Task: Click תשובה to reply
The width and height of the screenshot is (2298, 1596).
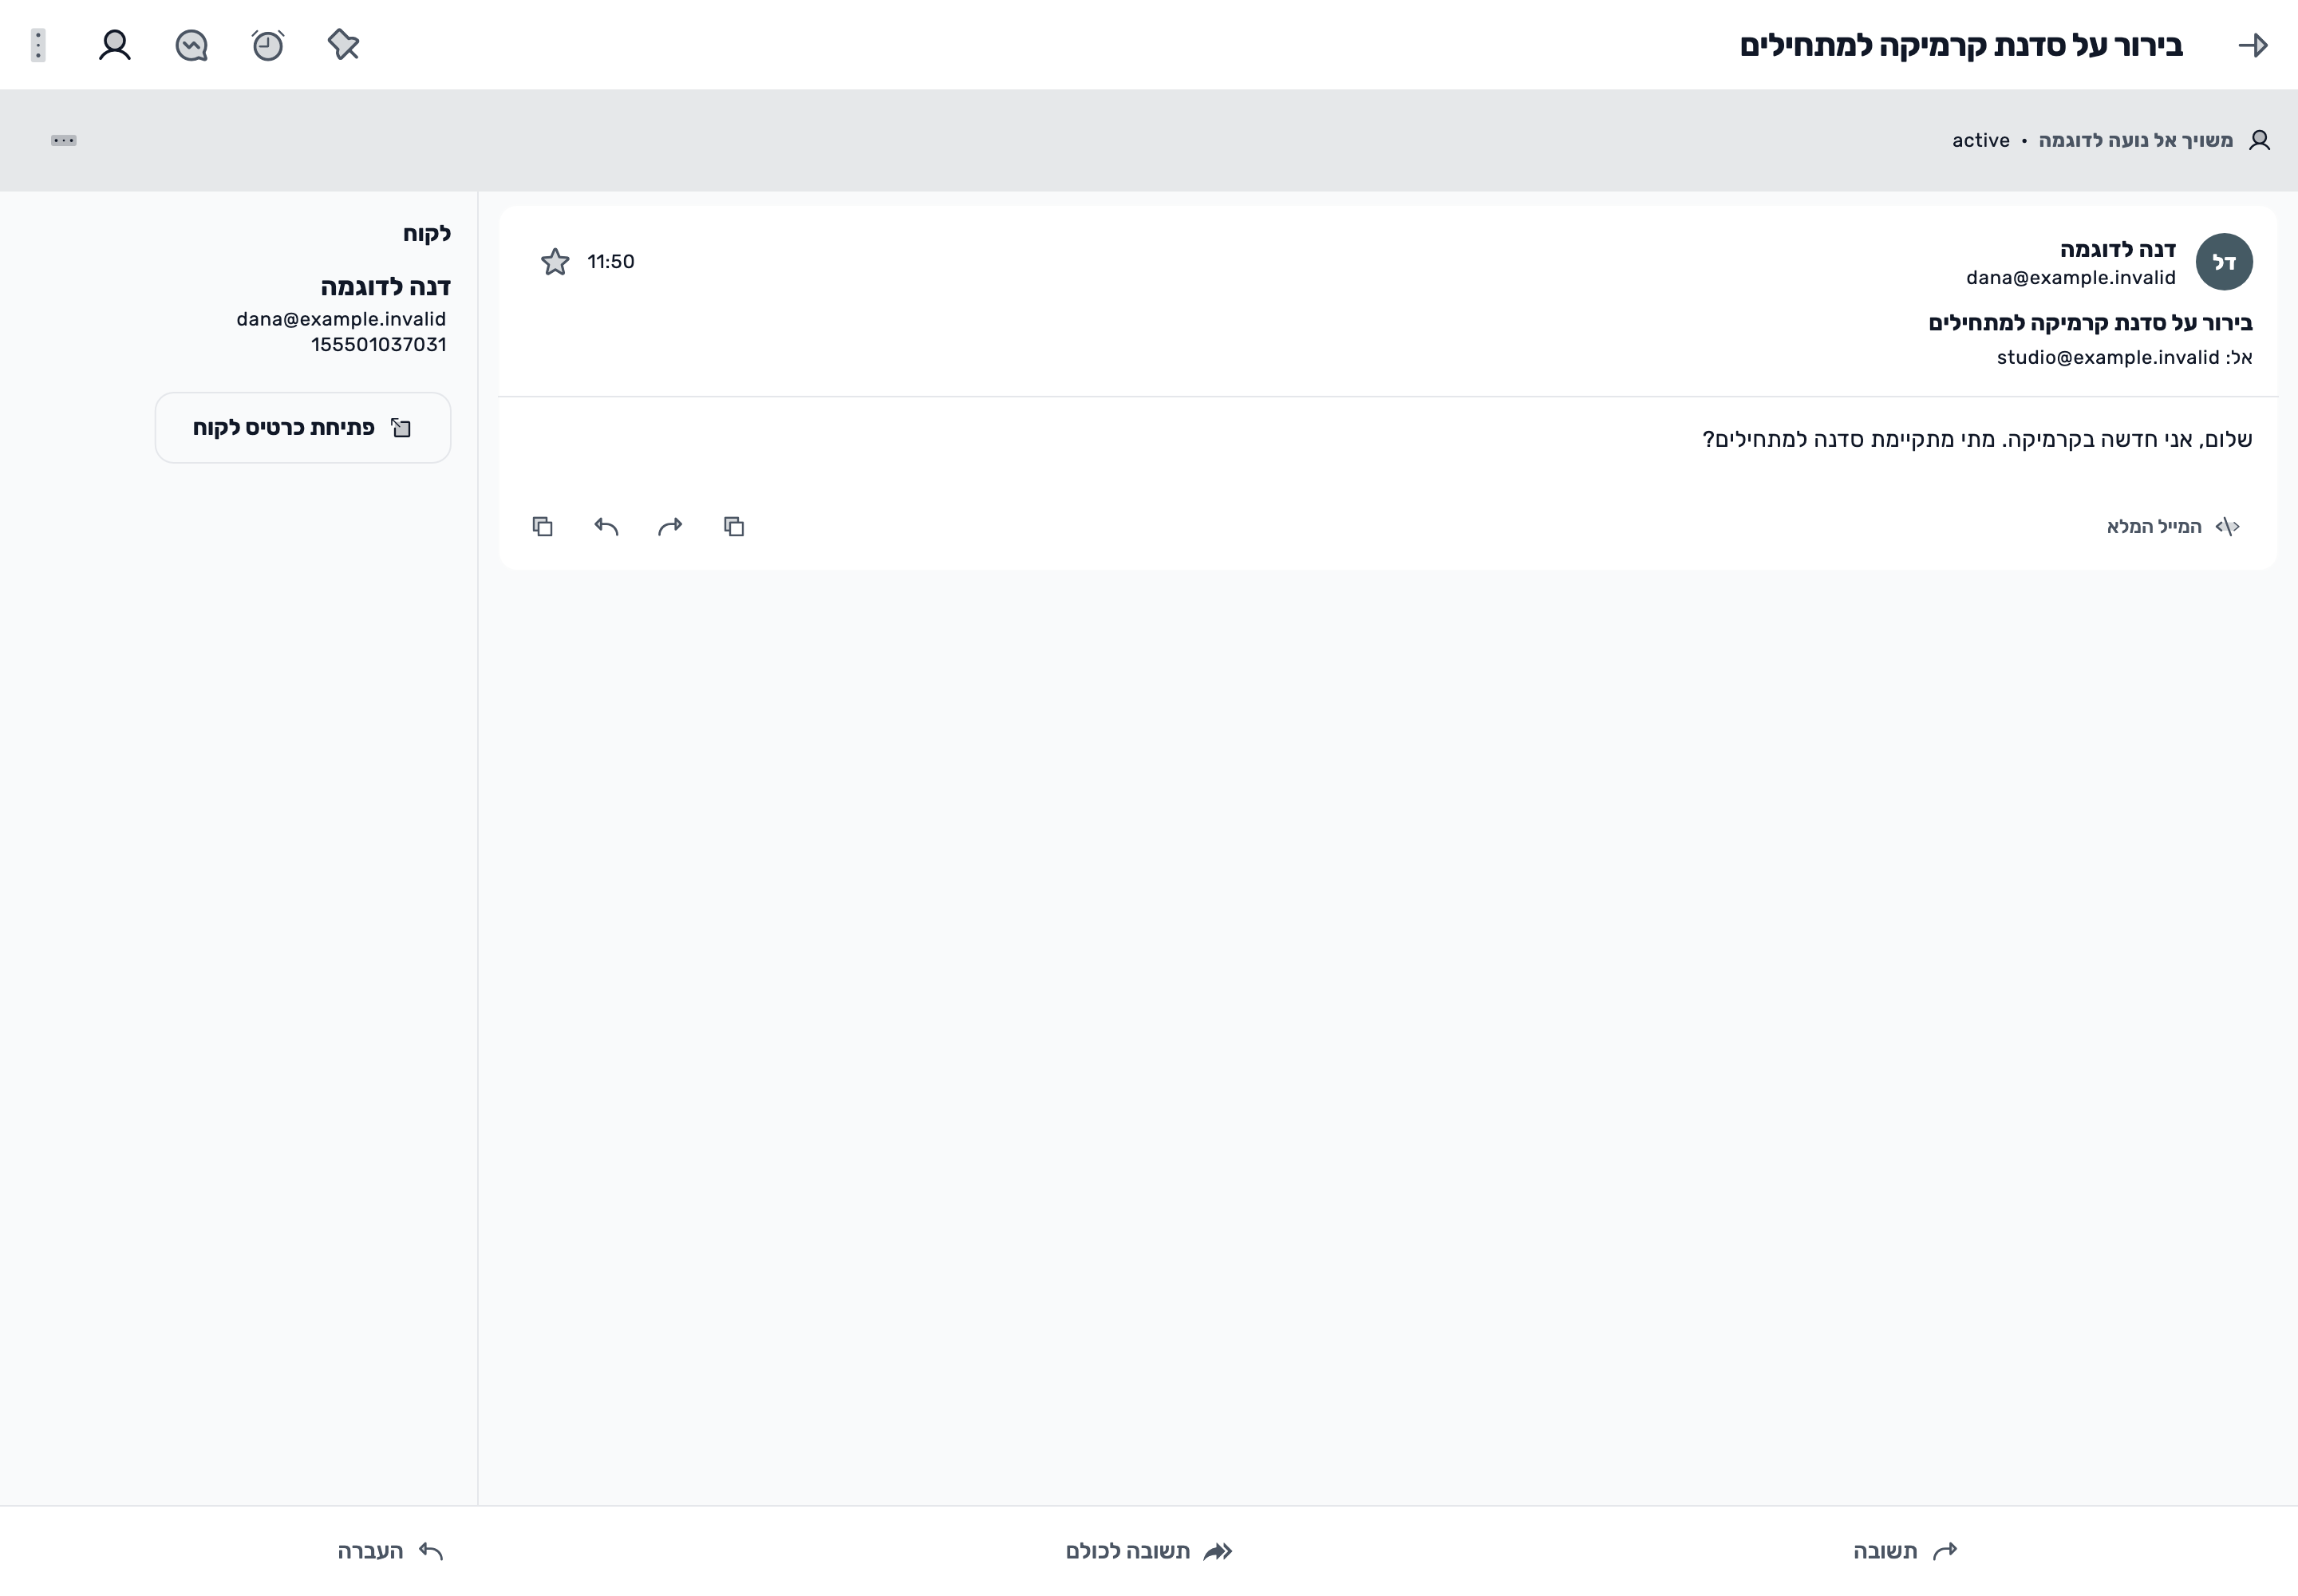Action: click(x=1905, y=1551)
